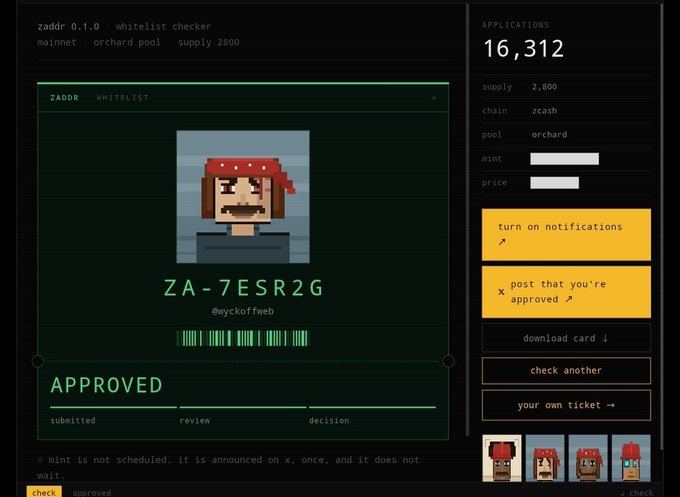Click the redacted price value bar

554,183
